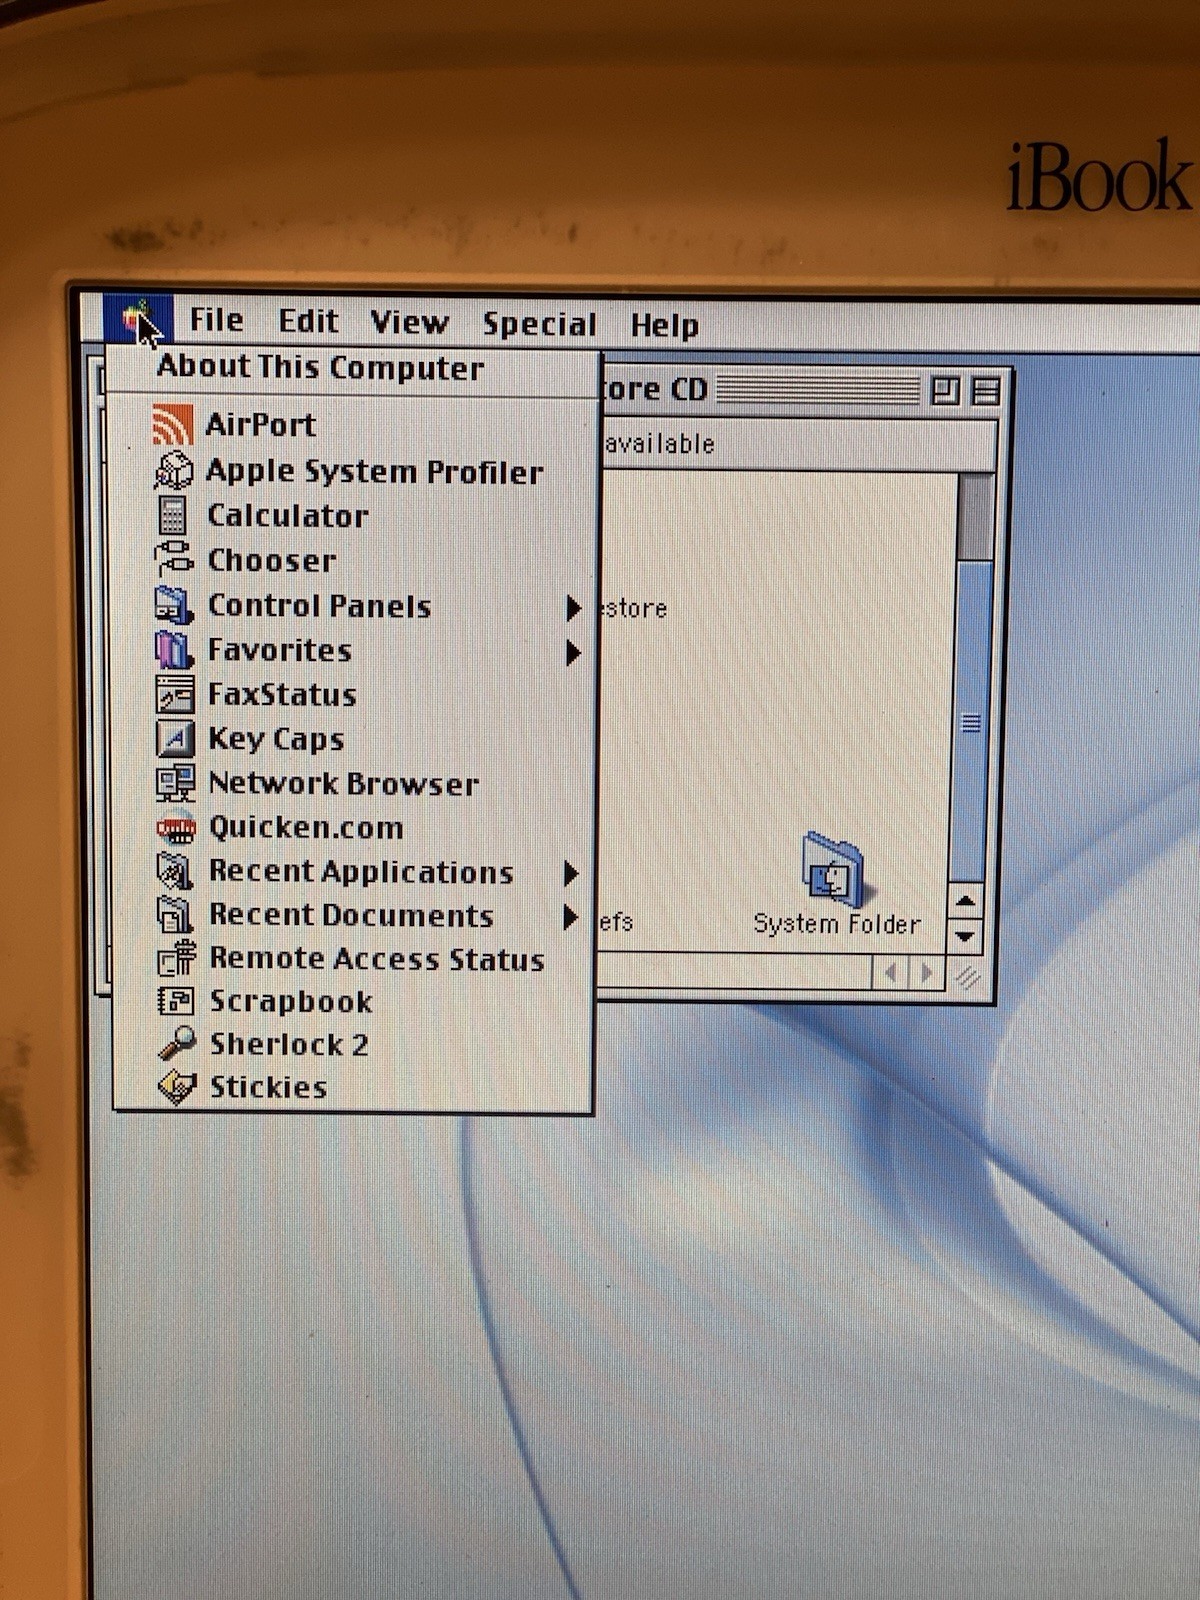Open the View menu
The height and width of the screenshot is (1600, 1200).
409,322
